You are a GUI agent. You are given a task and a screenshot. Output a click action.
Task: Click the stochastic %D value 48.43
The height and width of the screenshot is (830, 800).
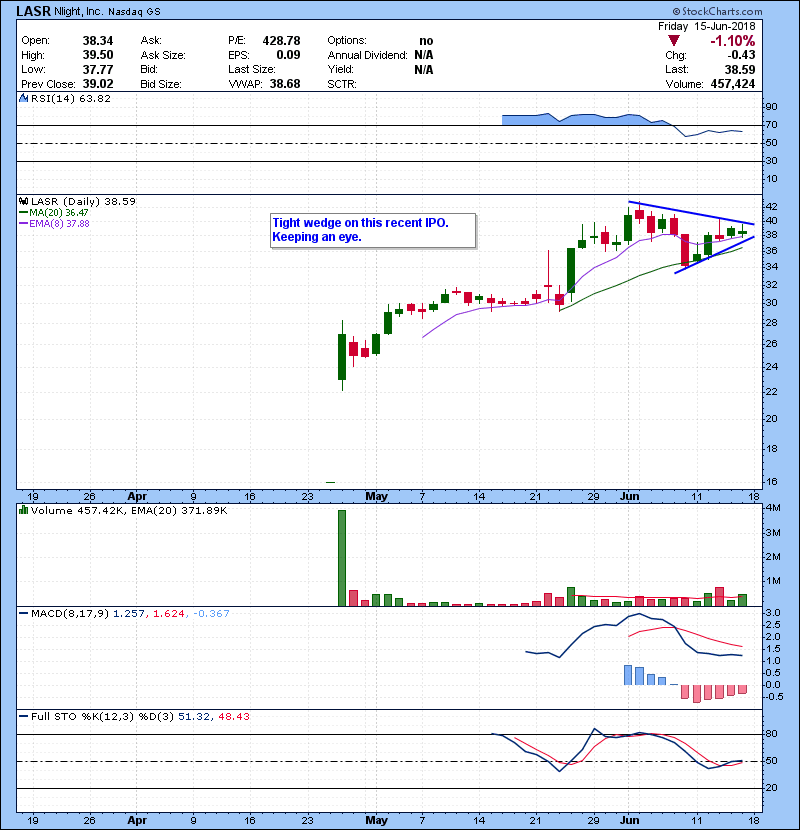point(233,716)
